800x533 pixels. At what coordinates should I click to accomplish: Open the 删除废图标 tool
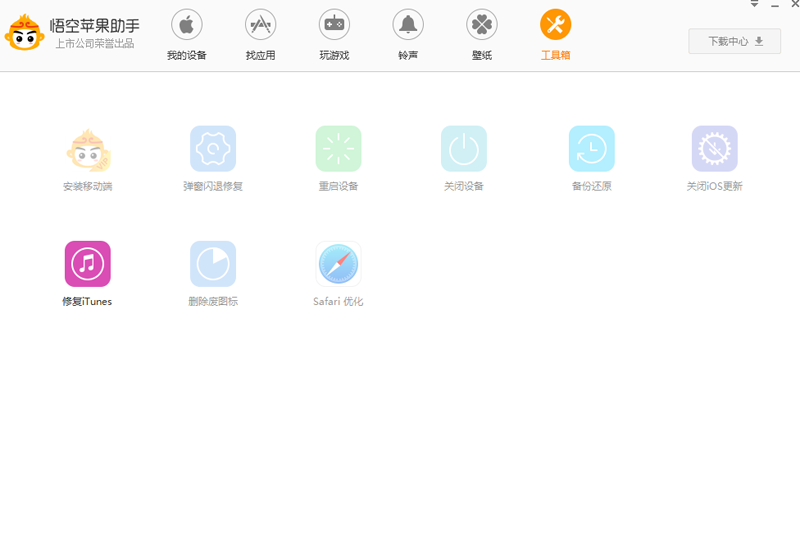click(x=213, y=264)
